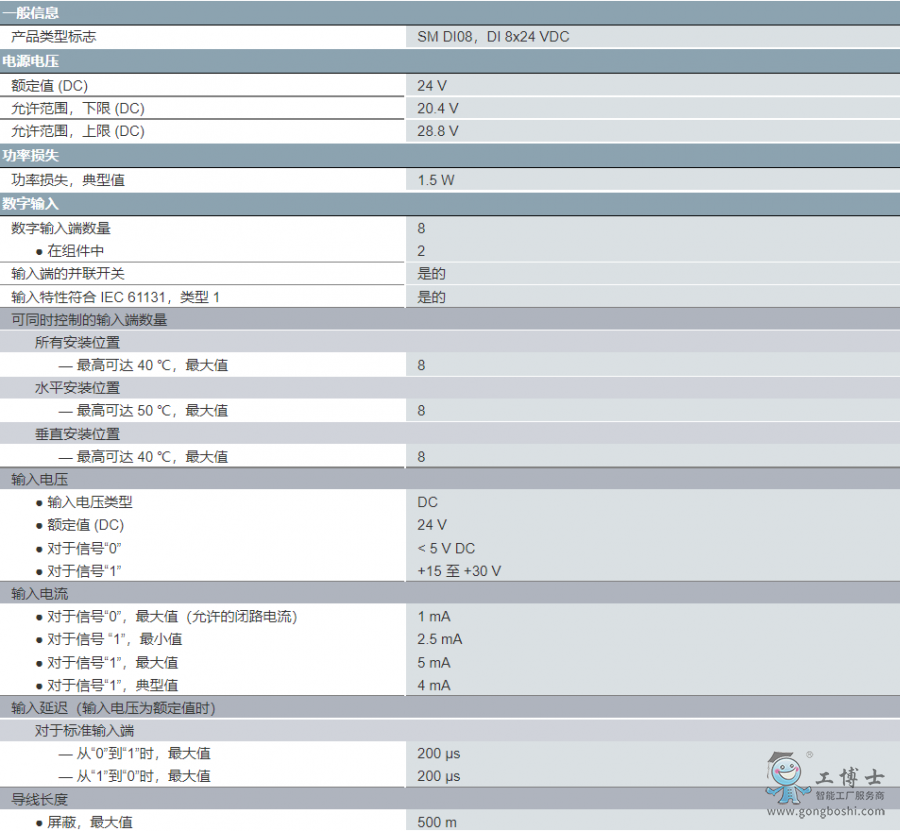Click the 工博士 brand name text

[x=850, y=777]
